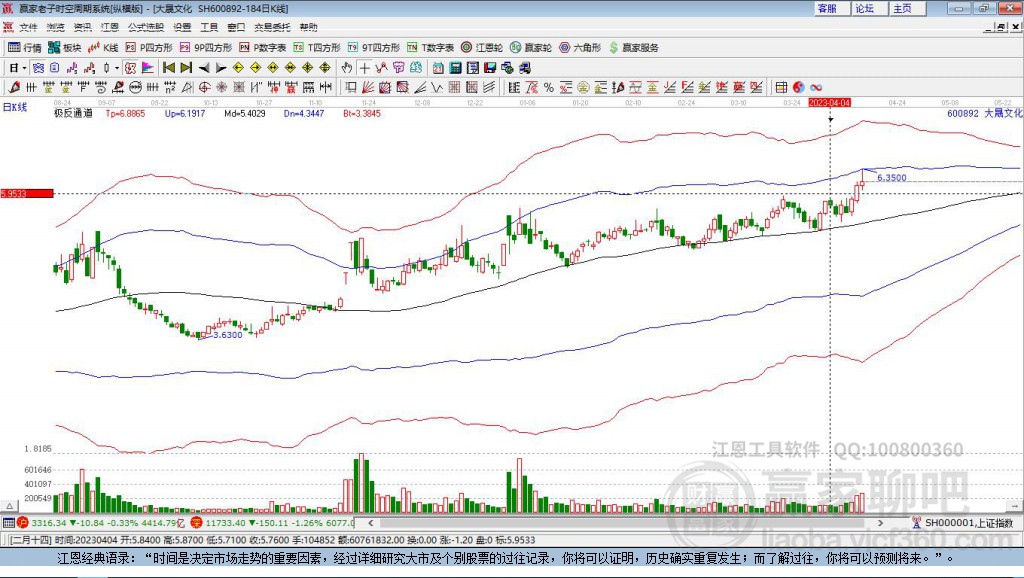The width and height of the screenshot is (1024, 578).
Task: Click the horizontal scrollbar left arrow
Action: 370,522
